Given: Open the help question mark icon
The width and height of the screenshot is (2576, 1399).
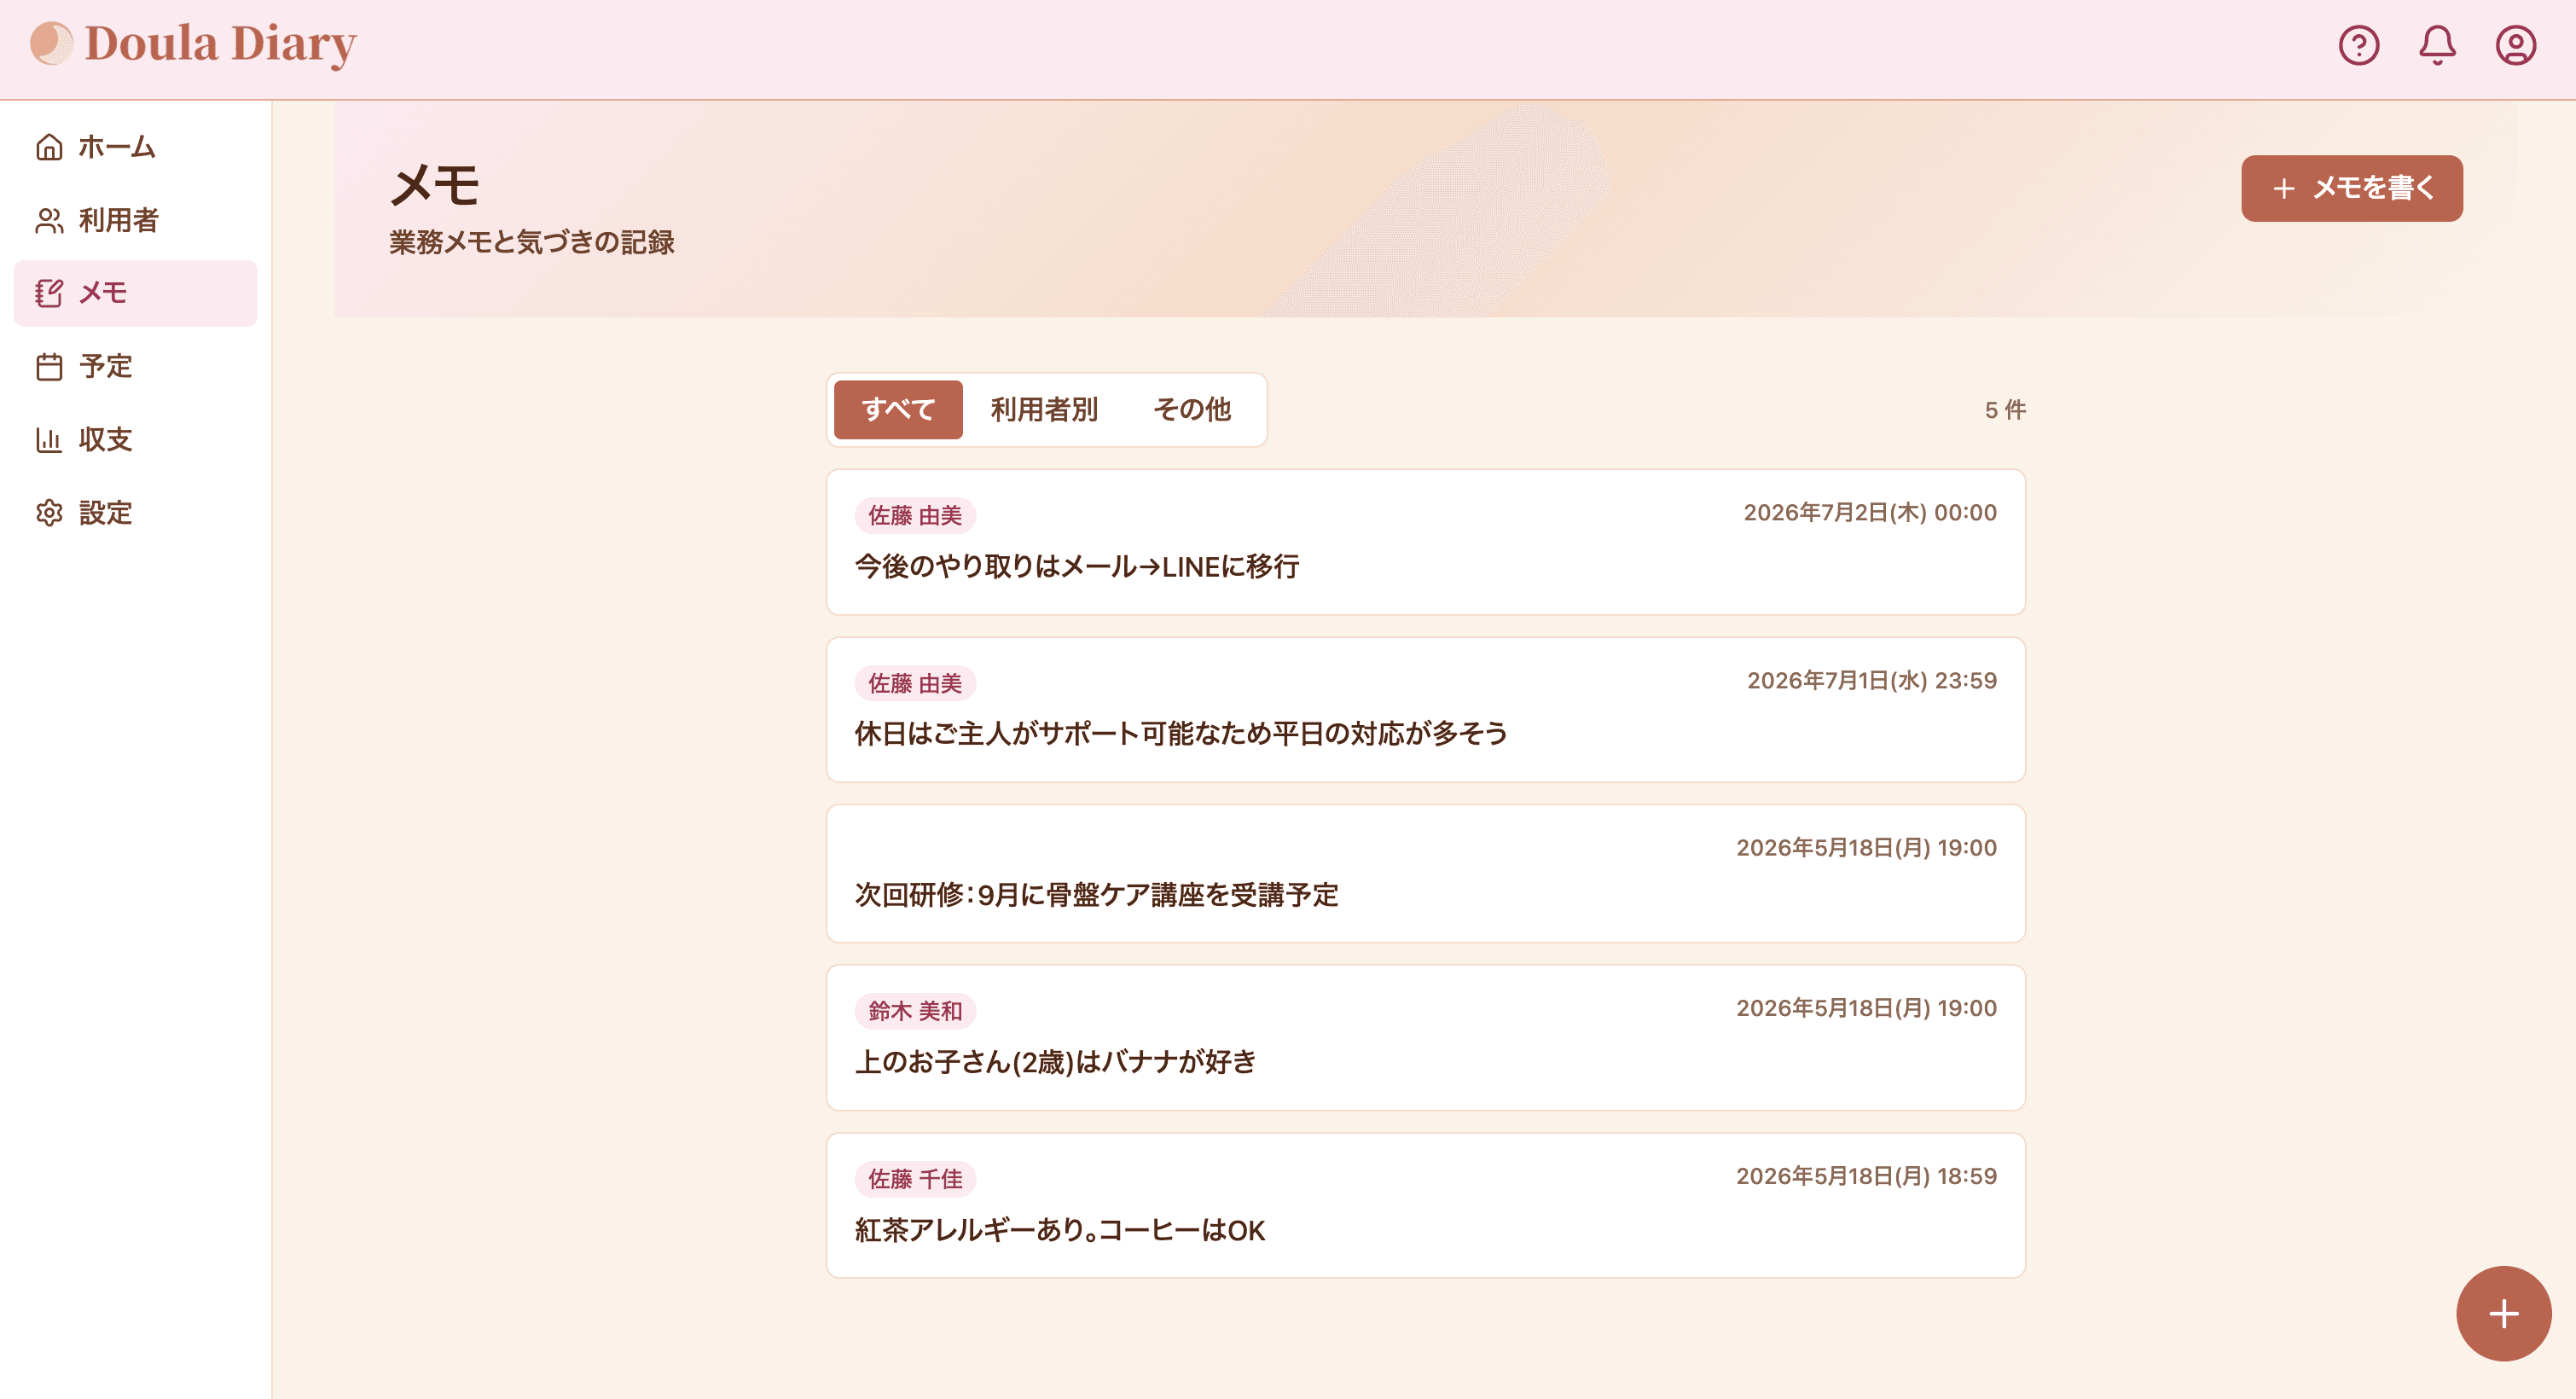Looking at the screenshot, I should click(x=2358, y=45).
